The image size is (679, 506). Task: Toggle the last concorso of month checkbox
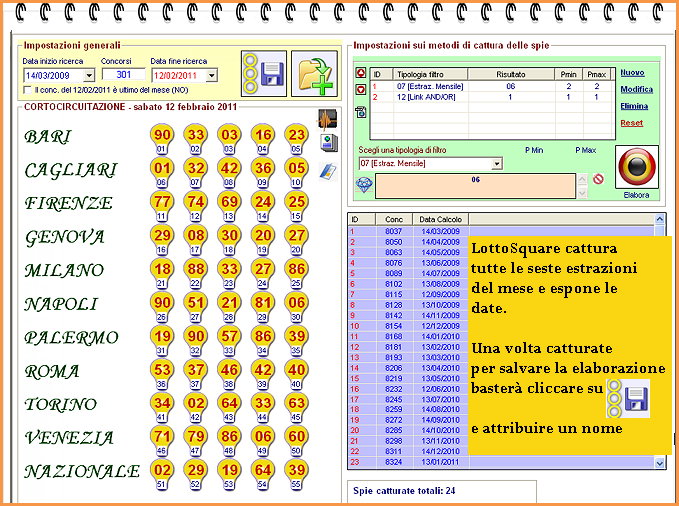coord(27,90)
